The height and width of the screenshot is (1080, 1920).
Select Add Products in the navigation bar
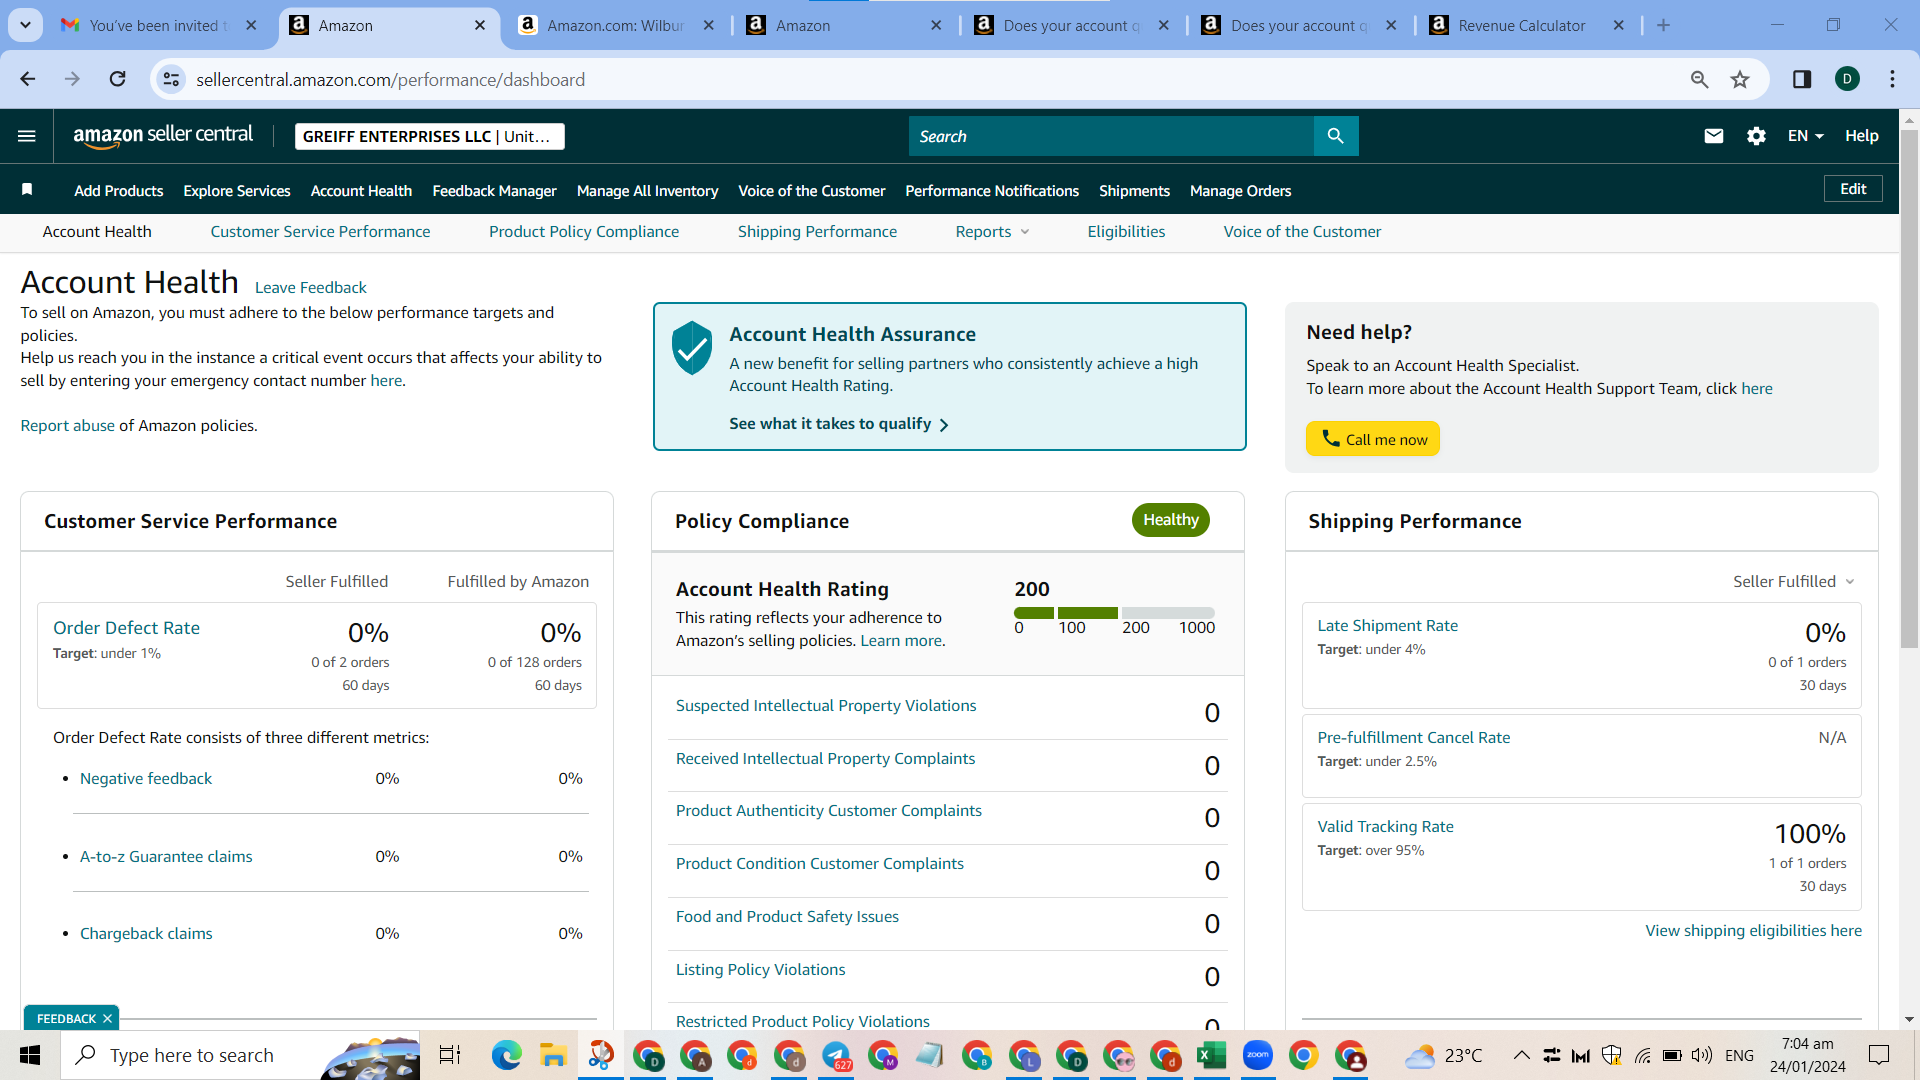click(x=119, y=191)
